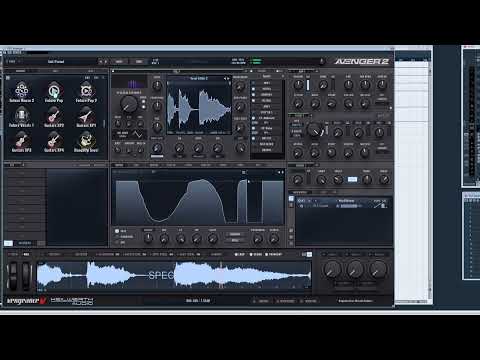The image size is (480, 360).
Task: Click the pitch bend wheel
Action: (x=13, y=275)
